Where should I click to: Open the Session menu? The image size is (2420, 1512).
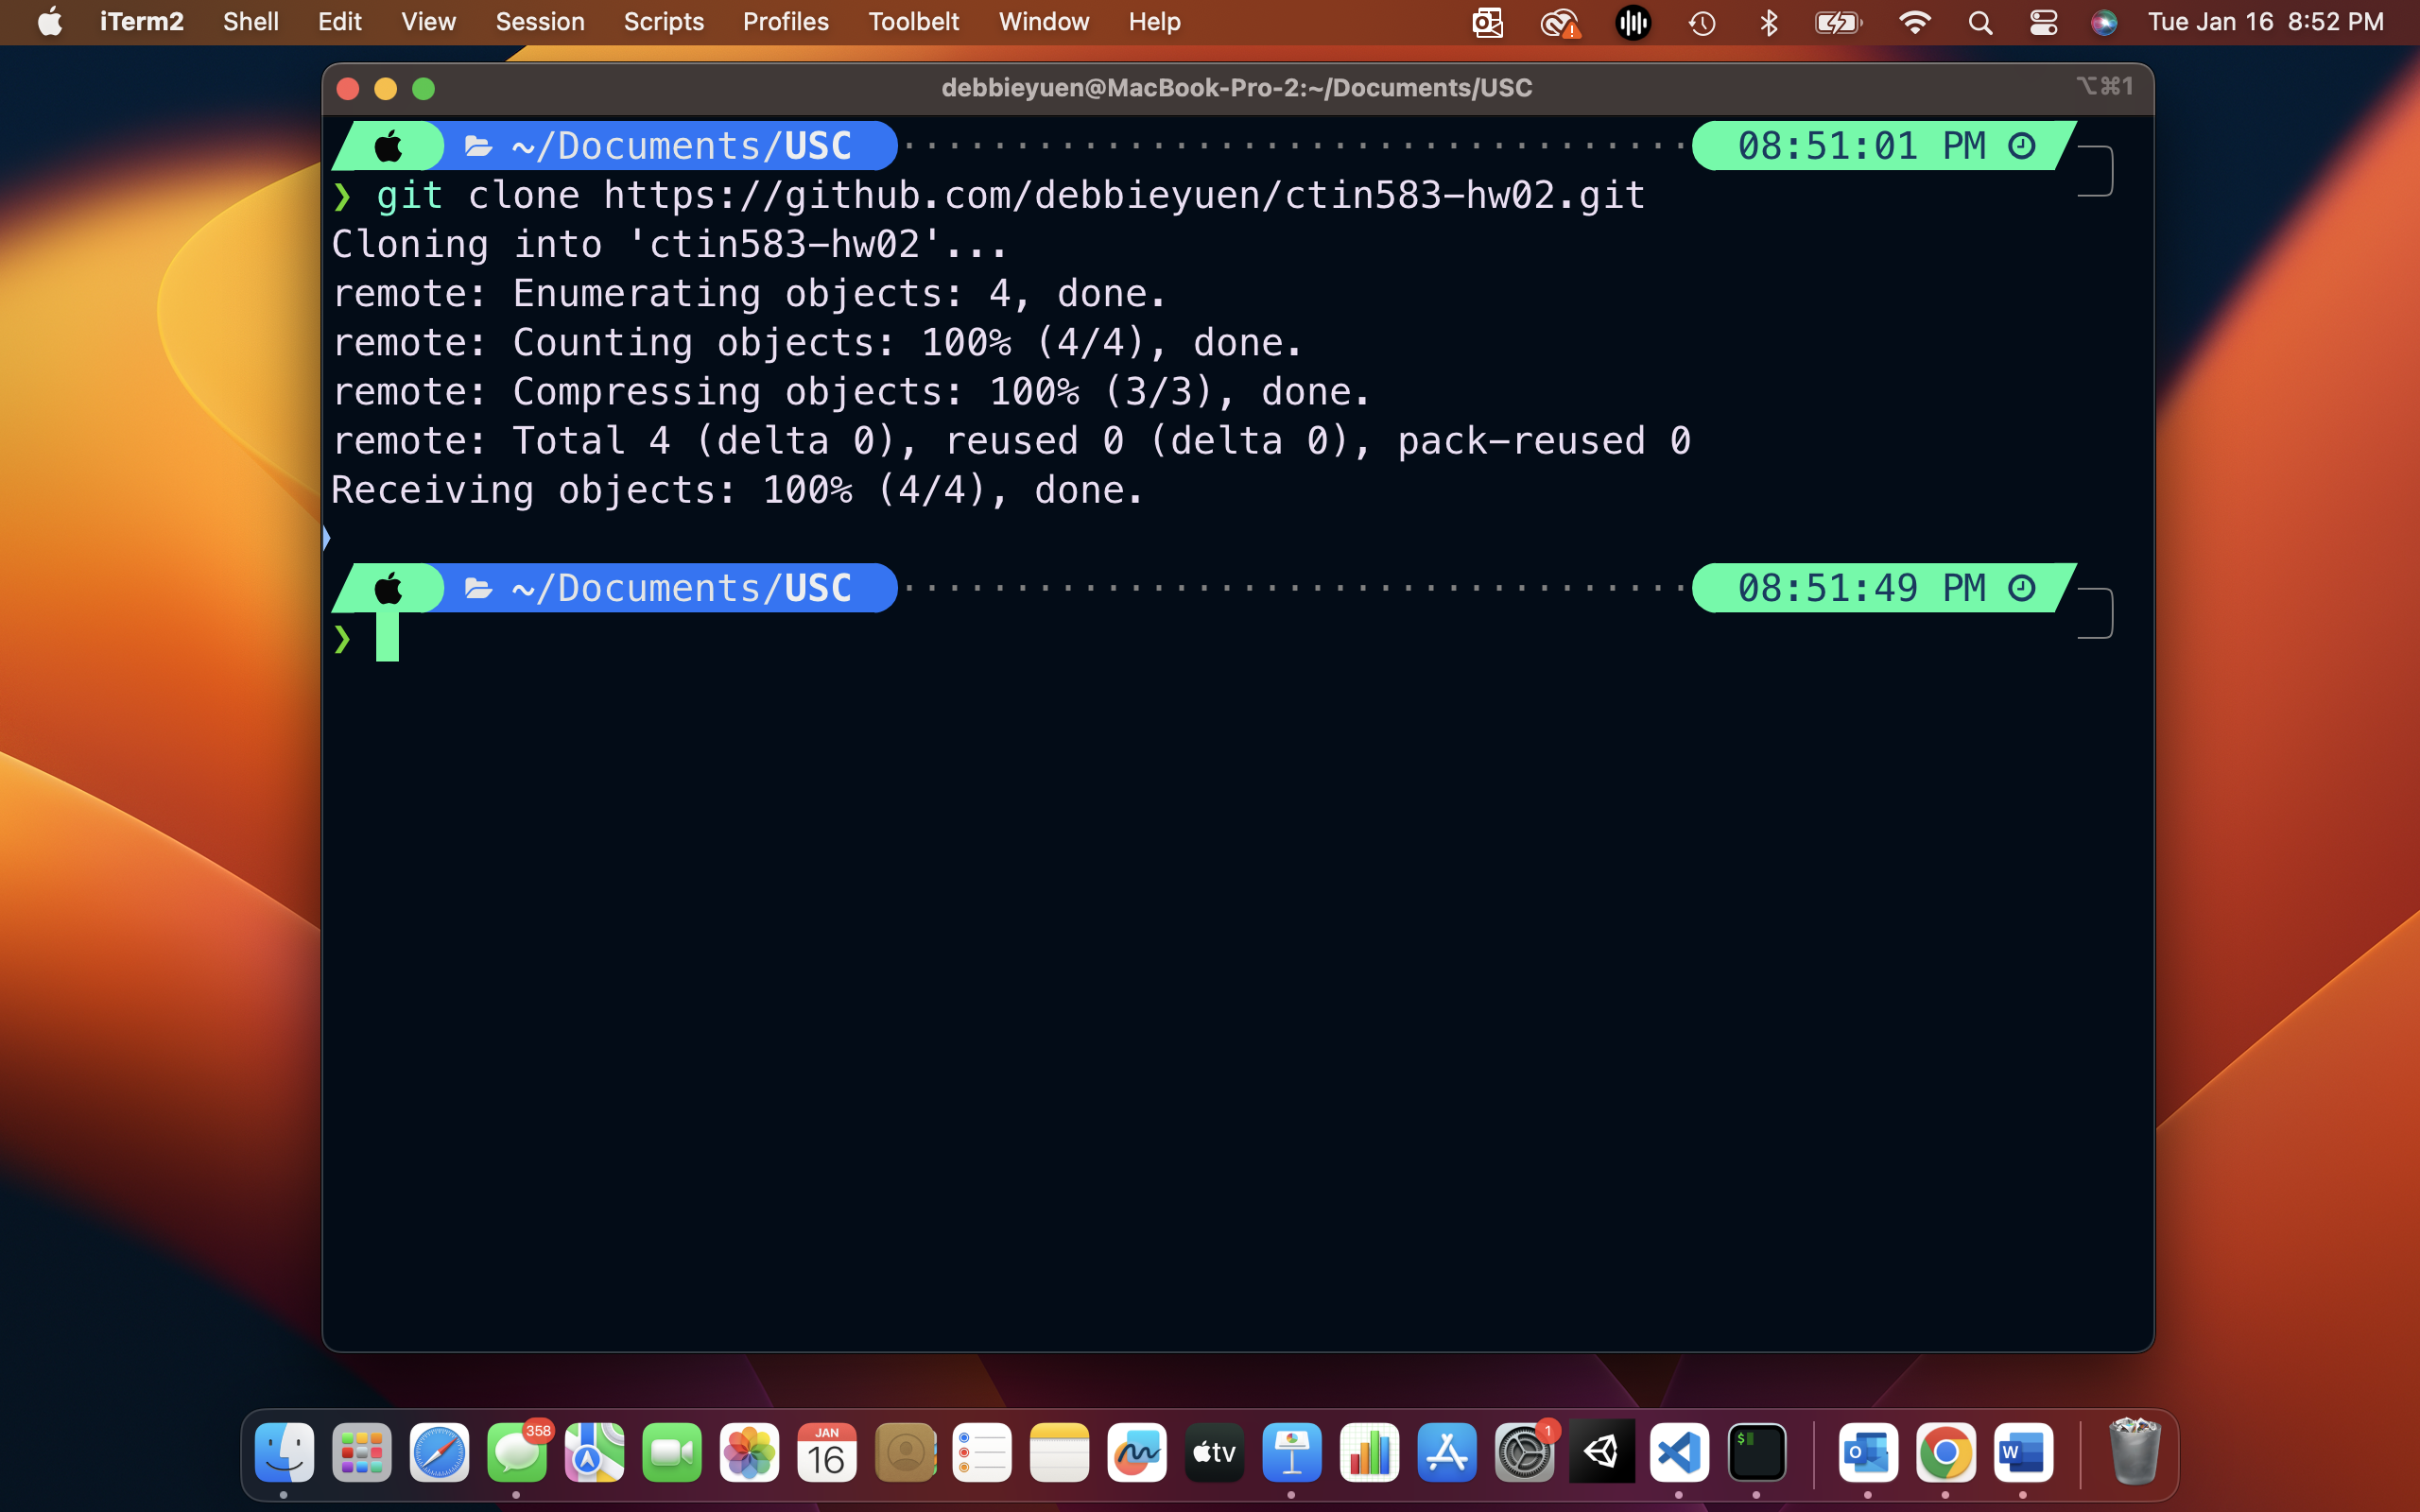540,22
